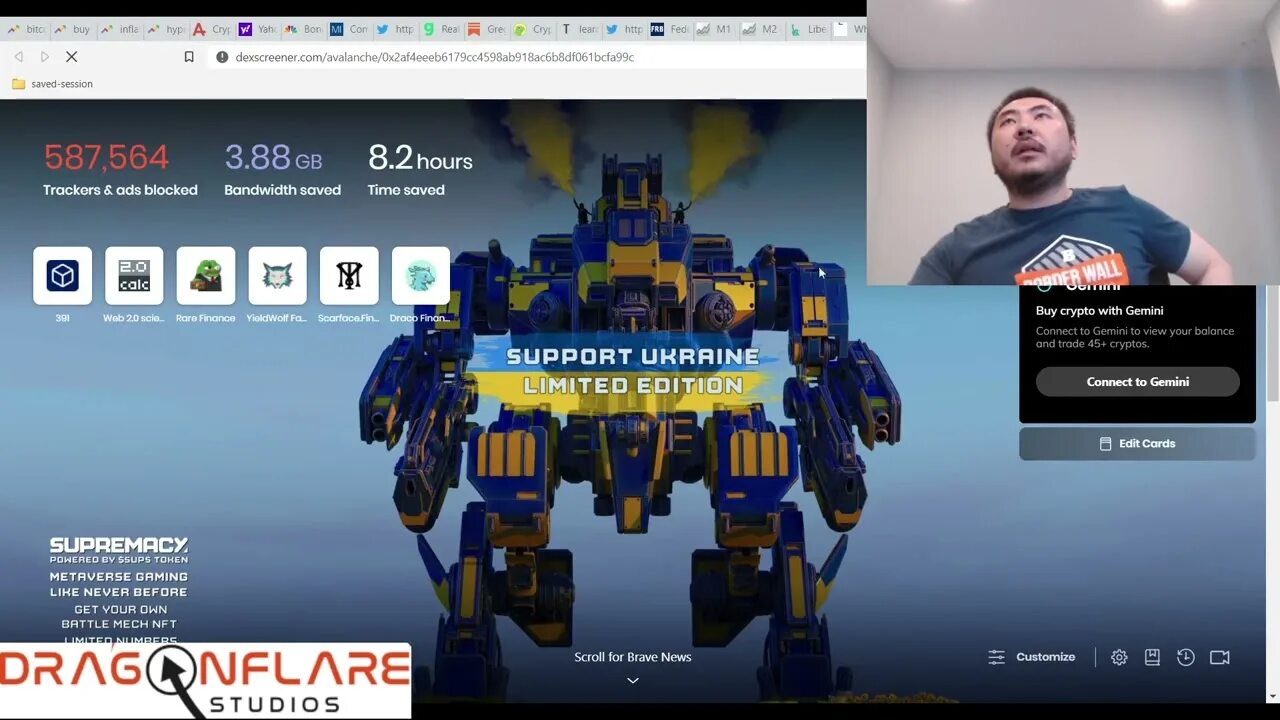Switch to the 'infla' tab

pos(119,29)
